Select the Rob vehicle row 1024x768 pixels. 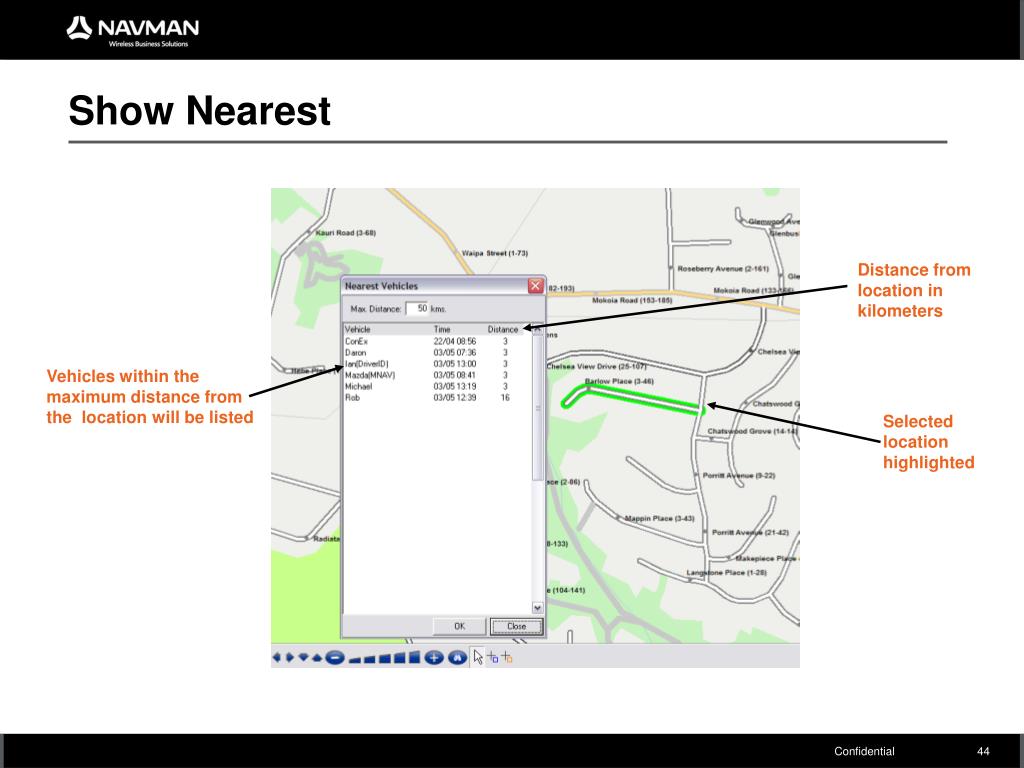438,398
